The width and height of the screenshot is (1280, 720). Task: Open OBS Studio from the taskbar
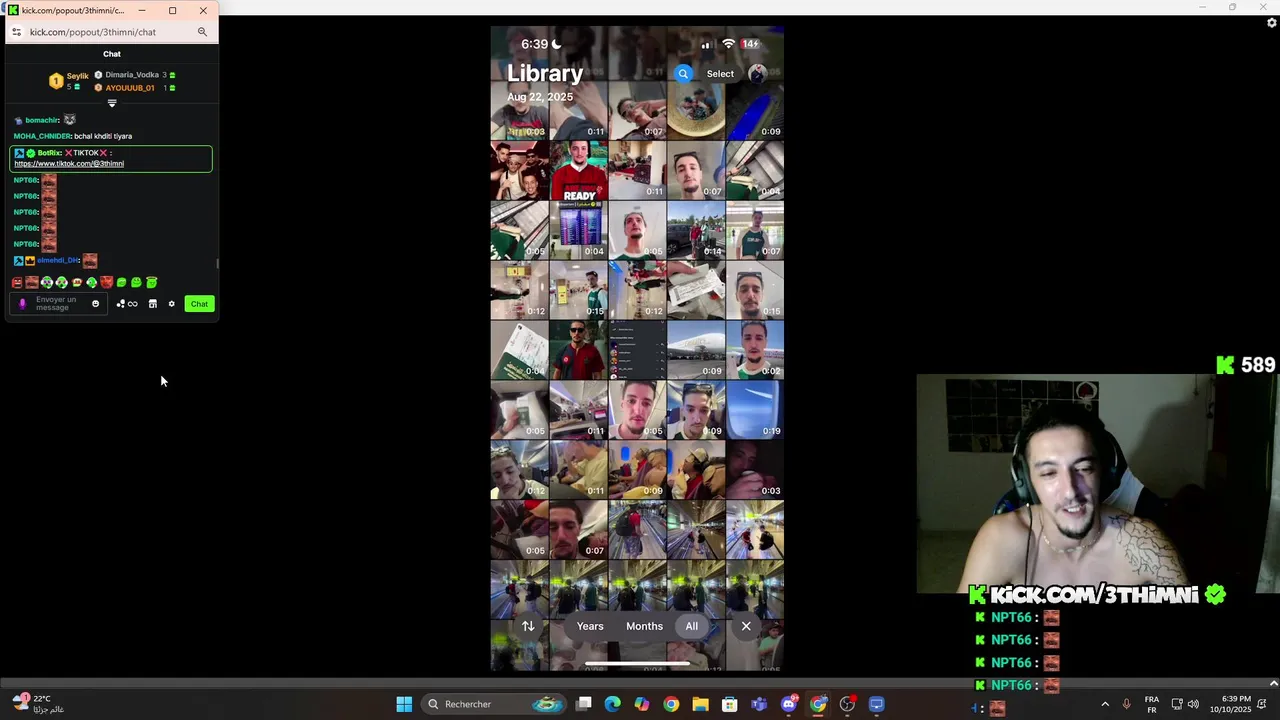[848, 704]
